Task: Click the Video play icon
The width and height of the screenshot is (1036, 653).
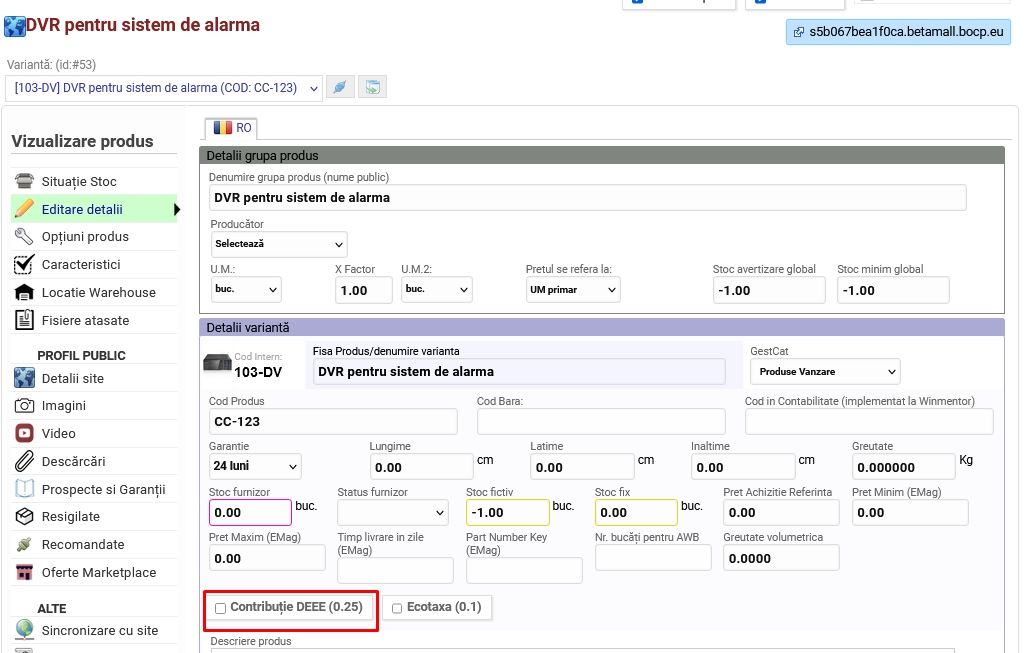Action: pyautogui.click(x=24, y=433)
